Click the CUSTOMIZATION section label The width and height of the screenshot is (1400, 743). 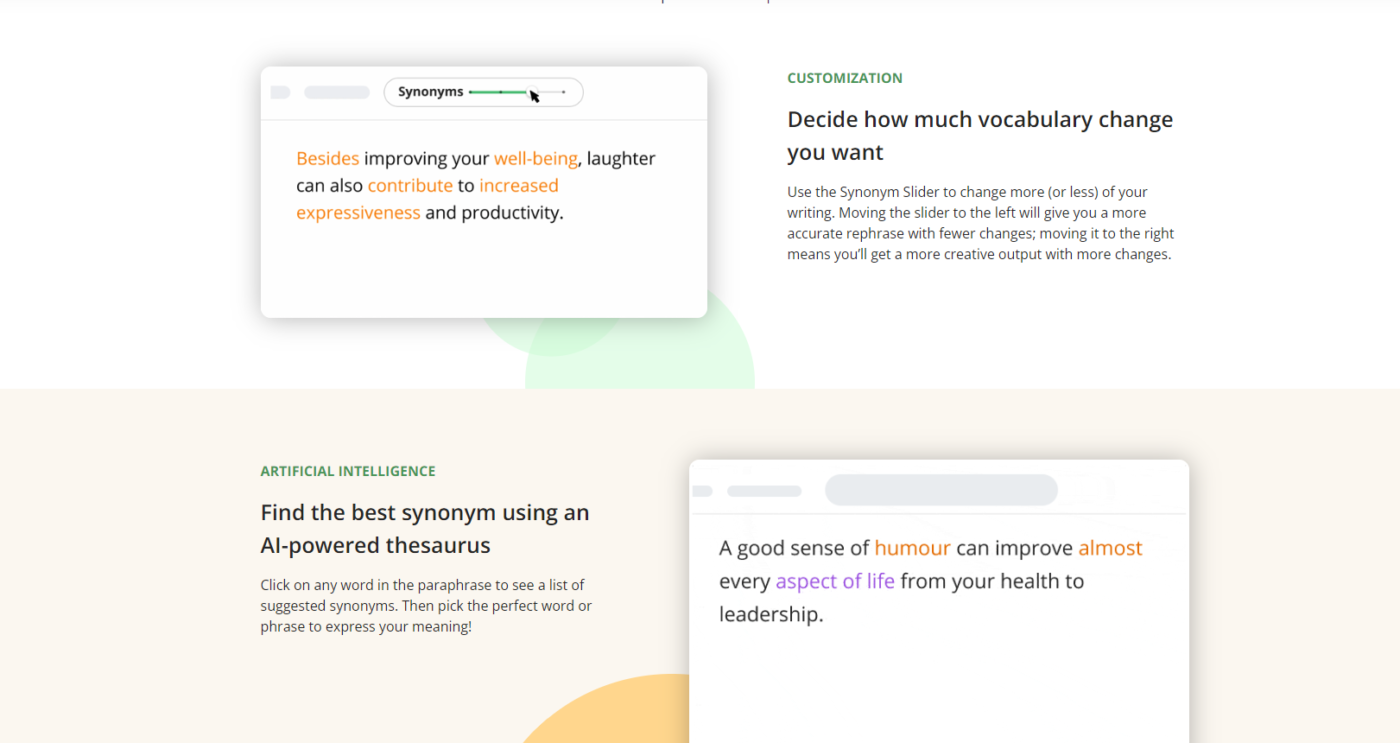(x=844, y=78)
